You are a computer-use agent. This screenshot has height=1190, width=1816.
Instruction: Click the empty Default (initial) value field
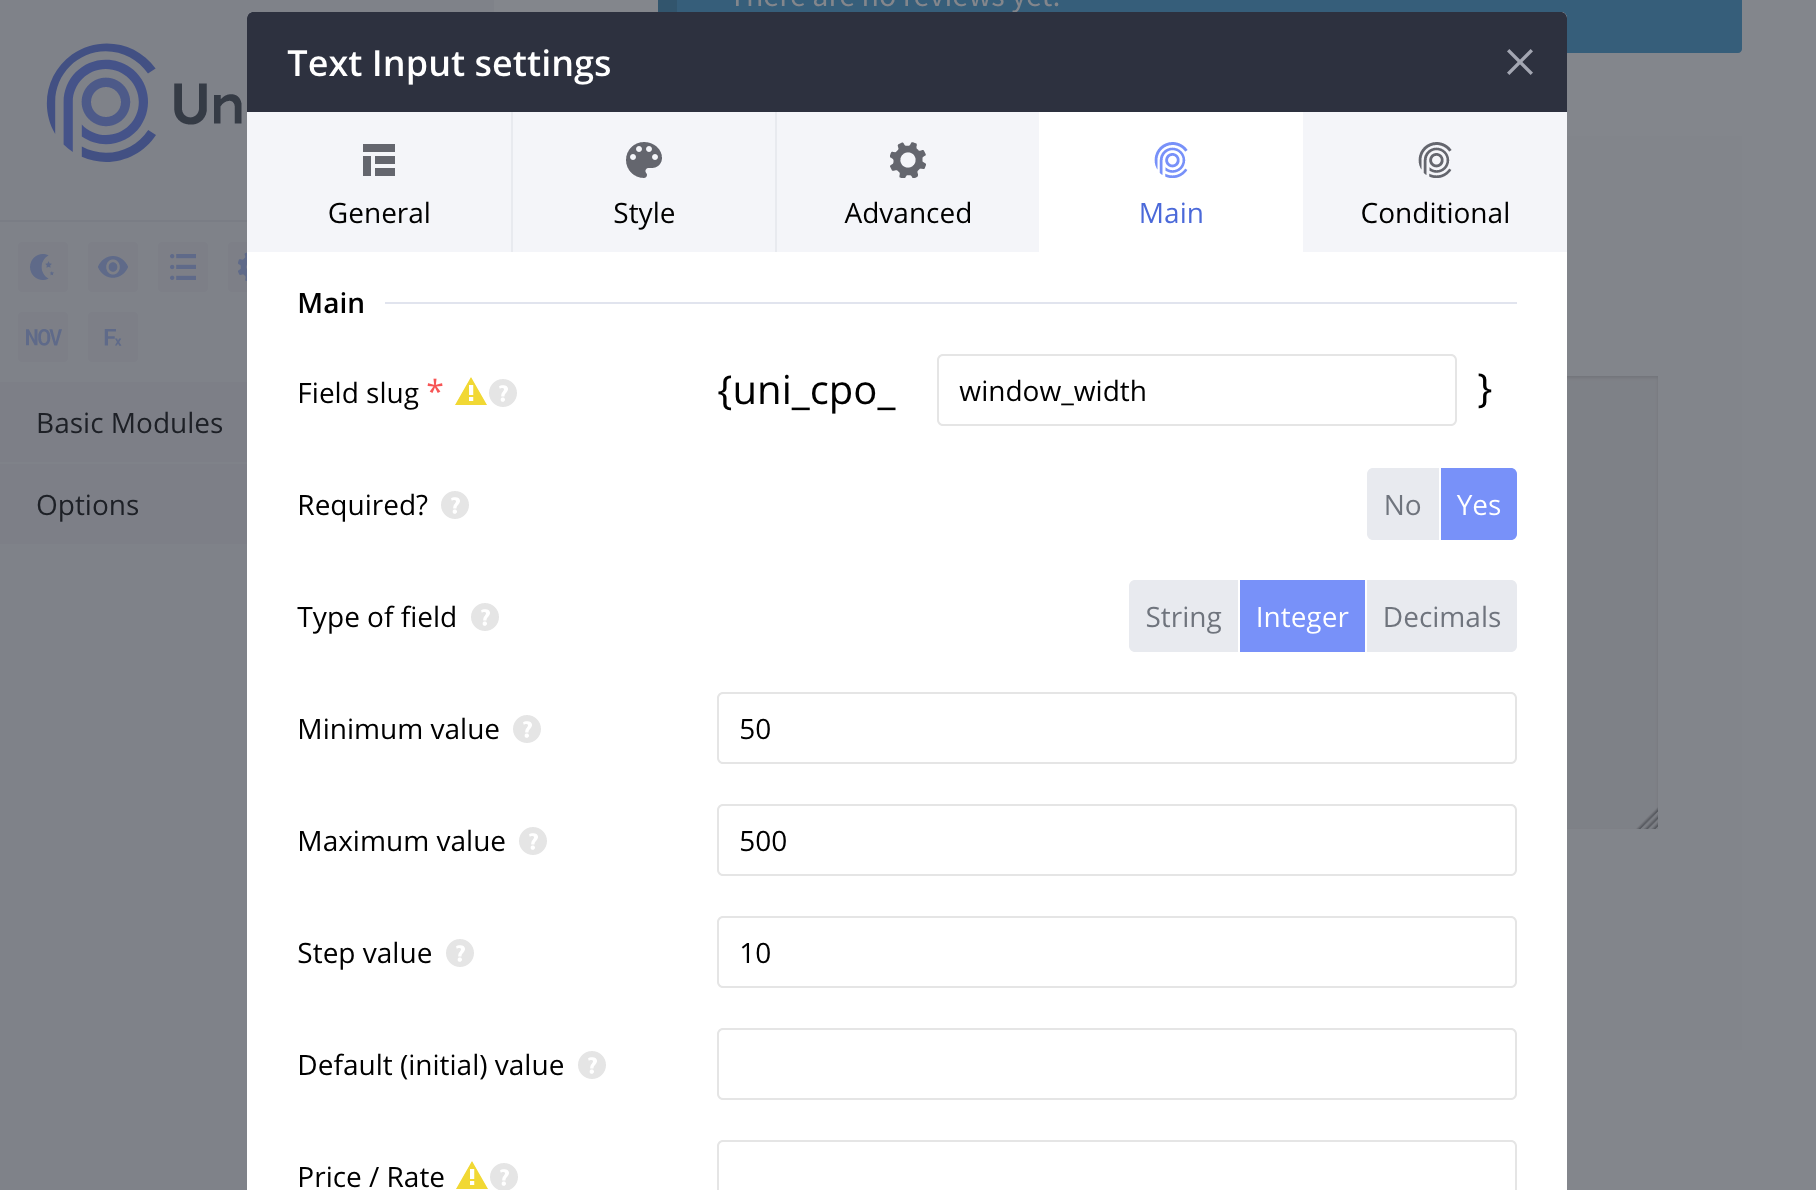tap(1116, 1065)
